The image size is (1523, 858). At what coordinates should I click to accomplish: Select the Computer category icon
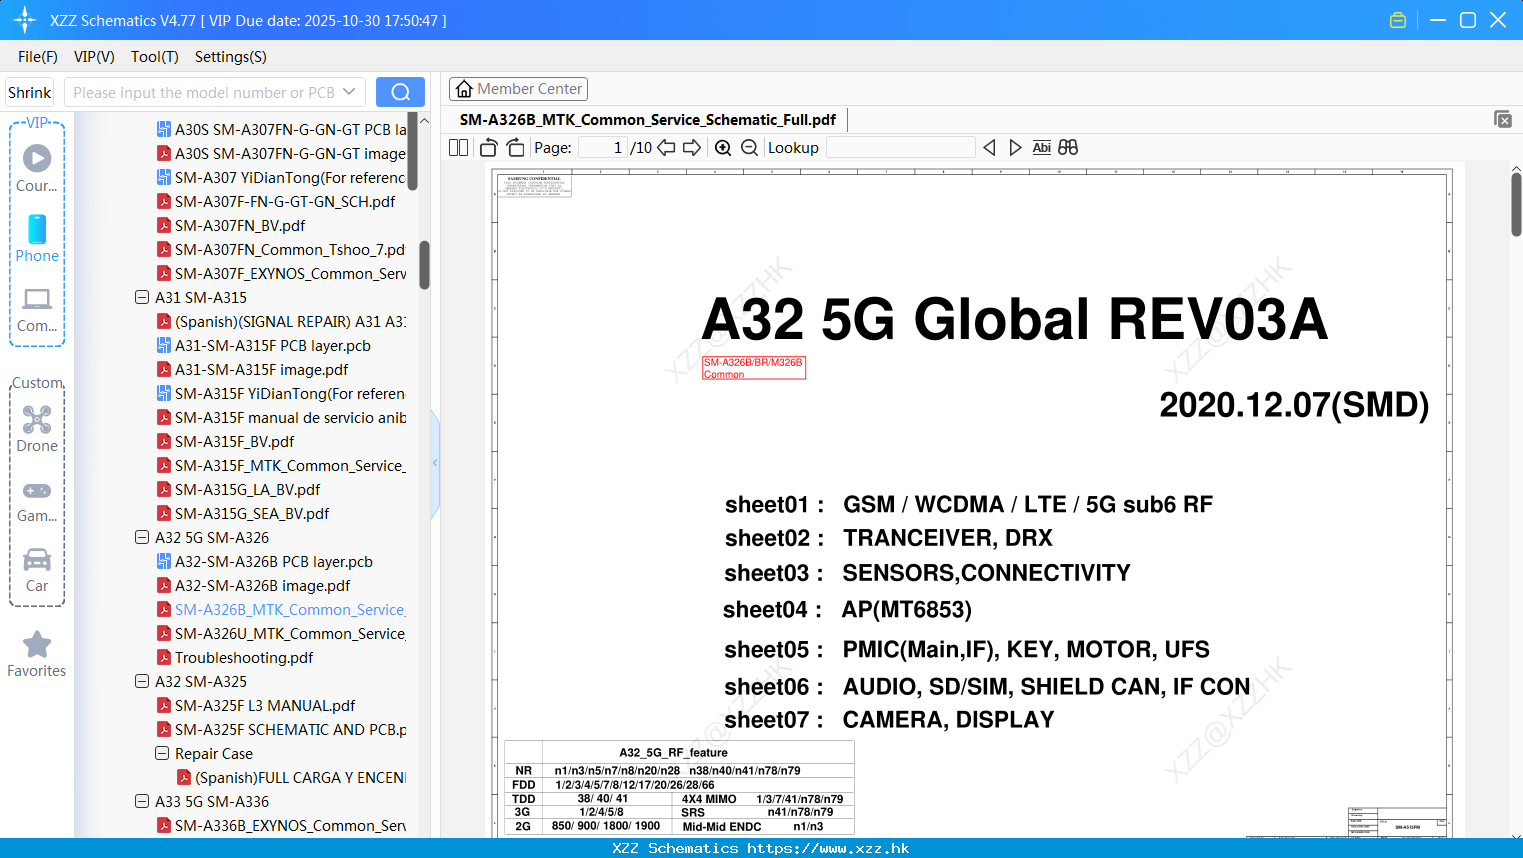pyautogui.click(x=37, y=308)
